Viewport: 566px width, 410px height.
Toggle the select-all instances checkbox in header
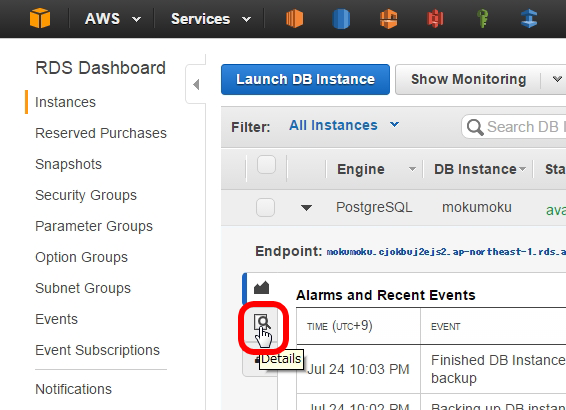tap(266, 165)
